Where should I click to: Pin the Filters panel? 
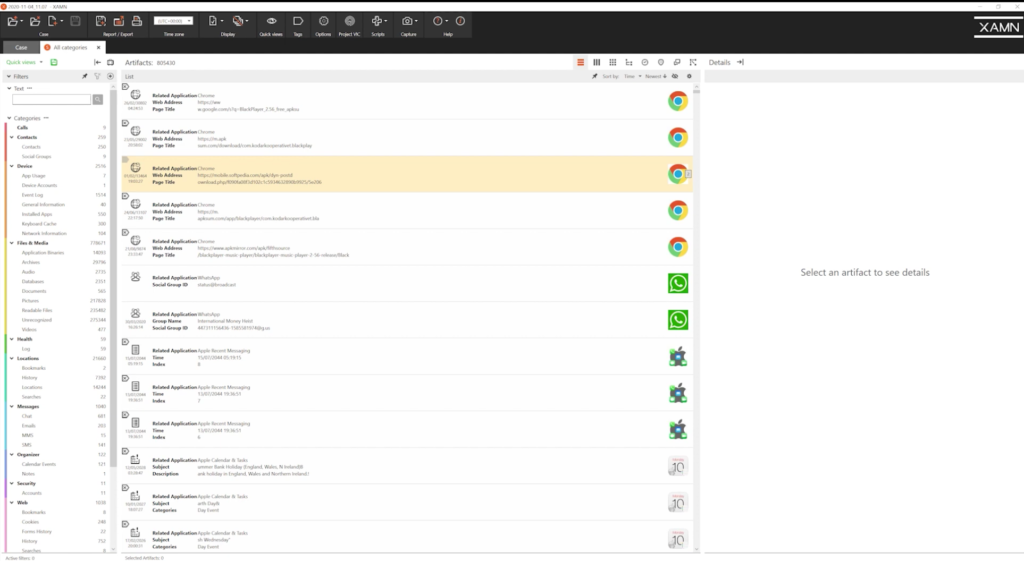84,76
